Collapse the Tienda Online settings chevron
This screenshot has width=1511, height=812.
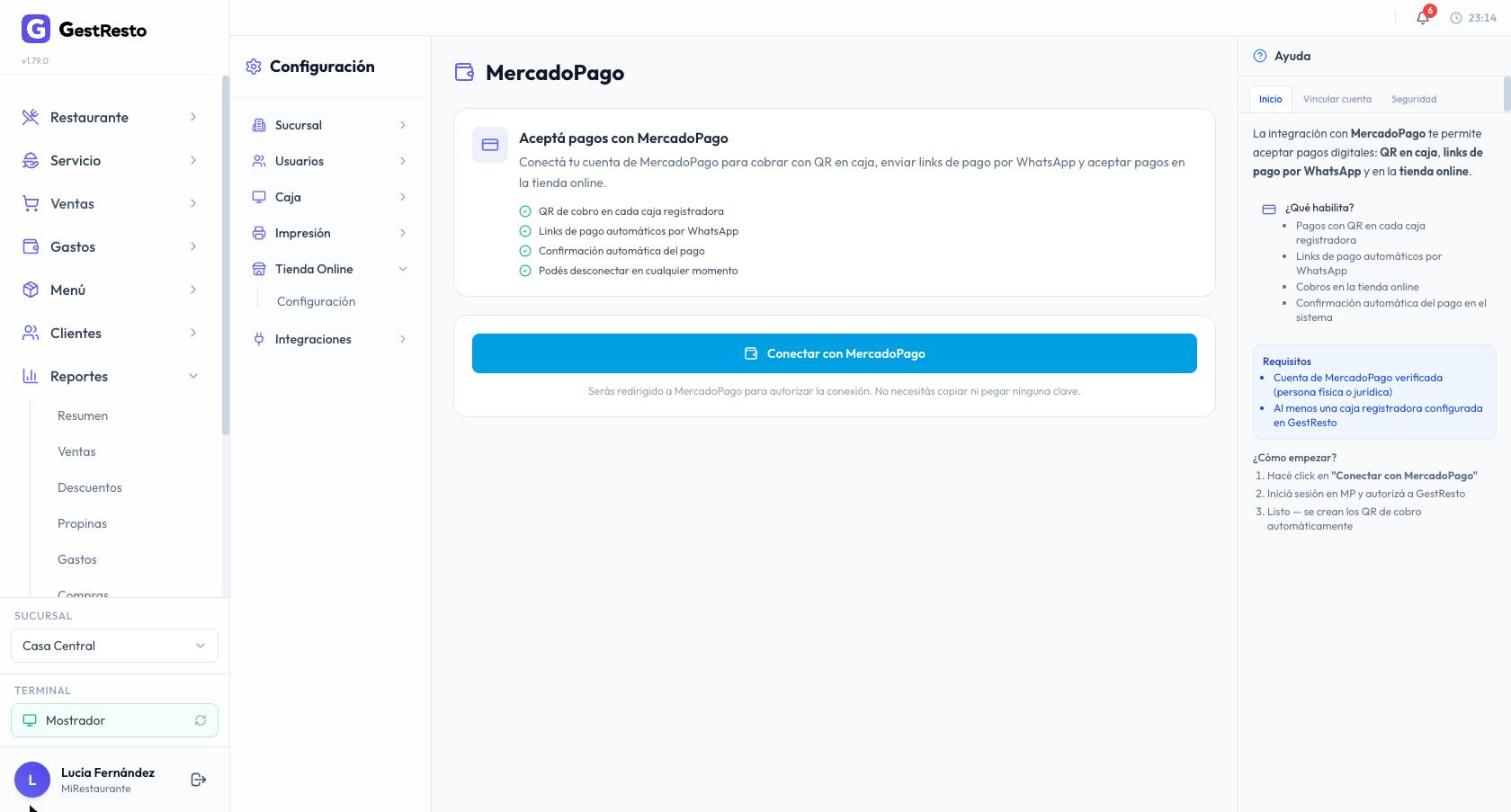tap(403, 269)
